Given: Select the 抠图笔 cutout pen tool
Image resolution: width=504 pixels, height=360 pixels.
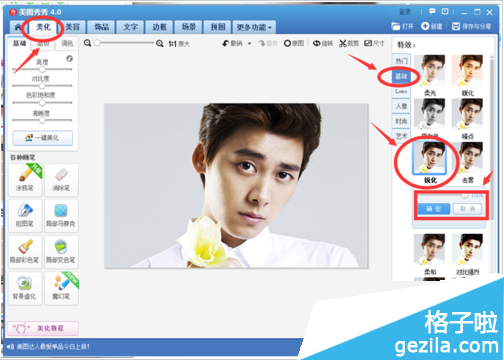Looking at the screenshot, I should [x=25, y=216].
